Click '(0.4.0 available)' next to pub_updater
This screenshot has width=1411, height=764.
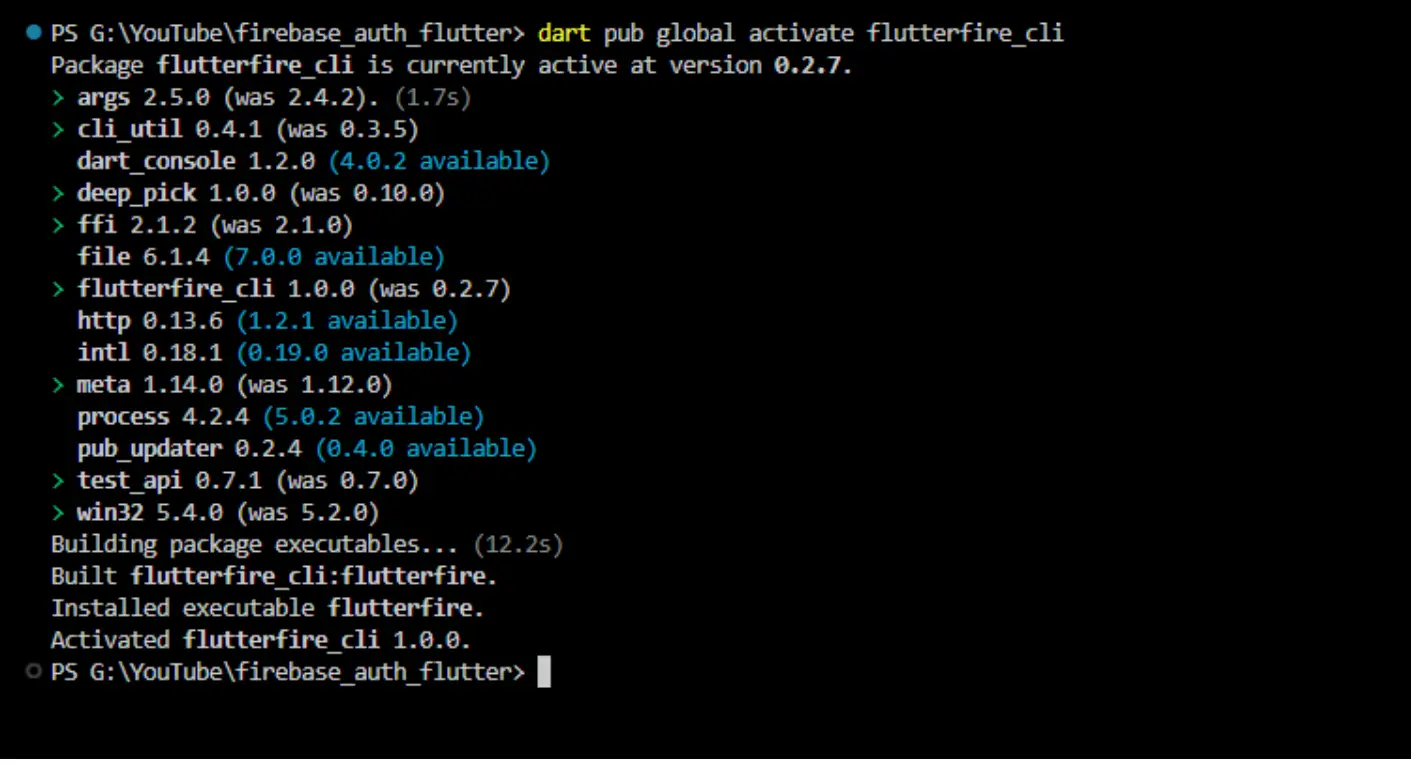coord(426,449)
